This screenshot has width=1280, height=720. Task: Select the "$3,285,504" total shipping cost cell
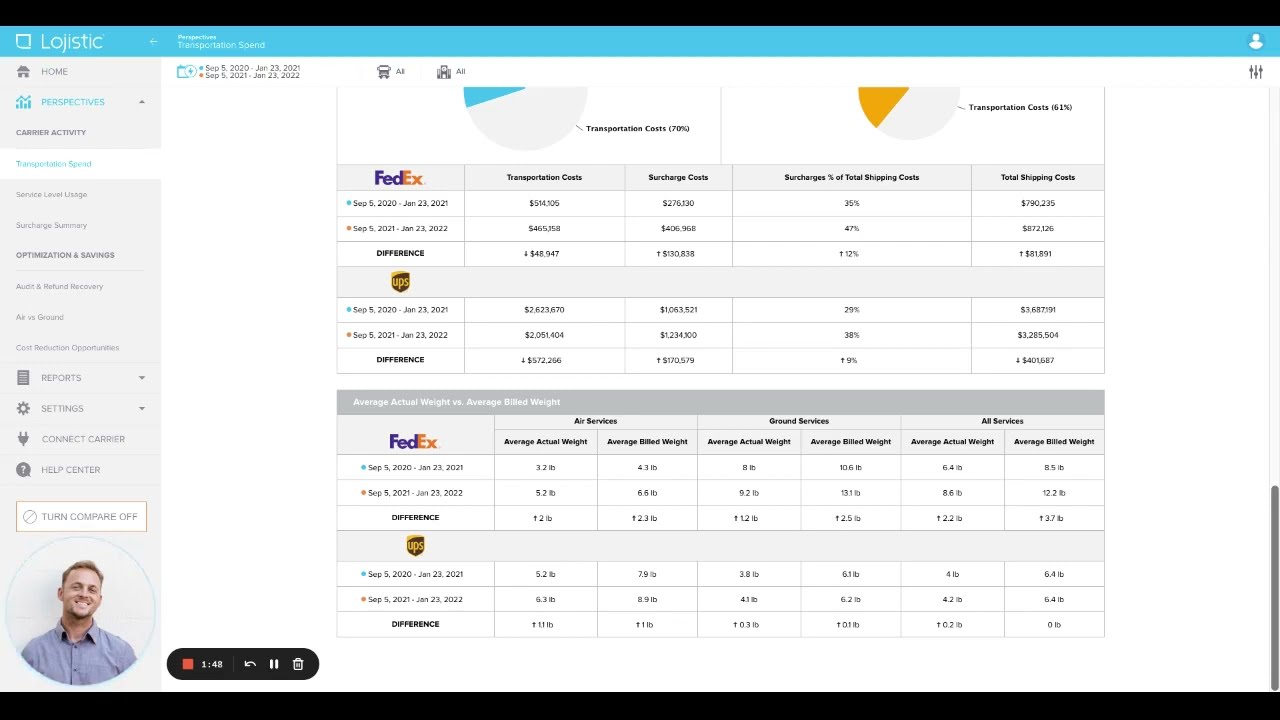pyautogui.click(x=1037, y=335)
